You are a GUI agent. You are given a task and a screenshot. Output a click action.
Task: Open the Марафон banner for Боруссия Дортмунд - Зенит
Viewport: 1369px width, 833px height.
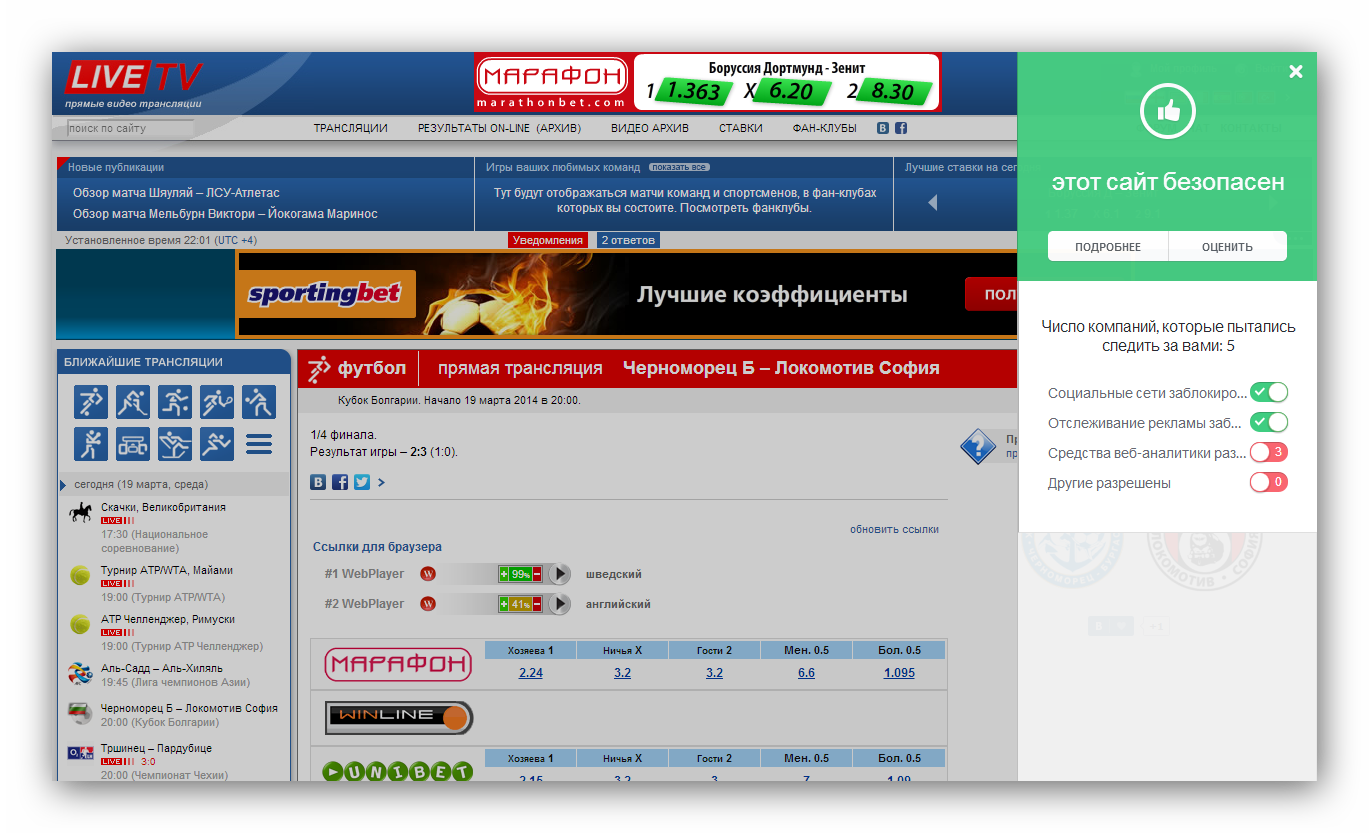pos(707,82)
